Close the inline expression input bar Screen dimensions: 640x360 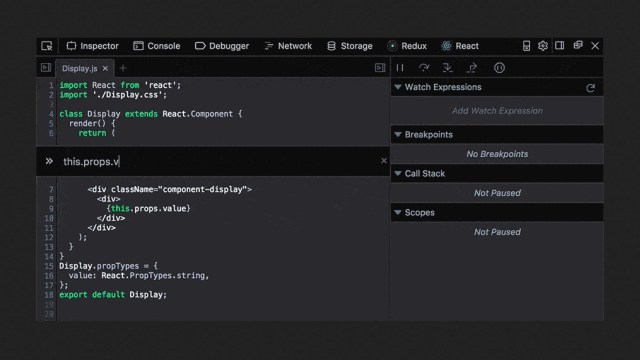coord(384,161)
